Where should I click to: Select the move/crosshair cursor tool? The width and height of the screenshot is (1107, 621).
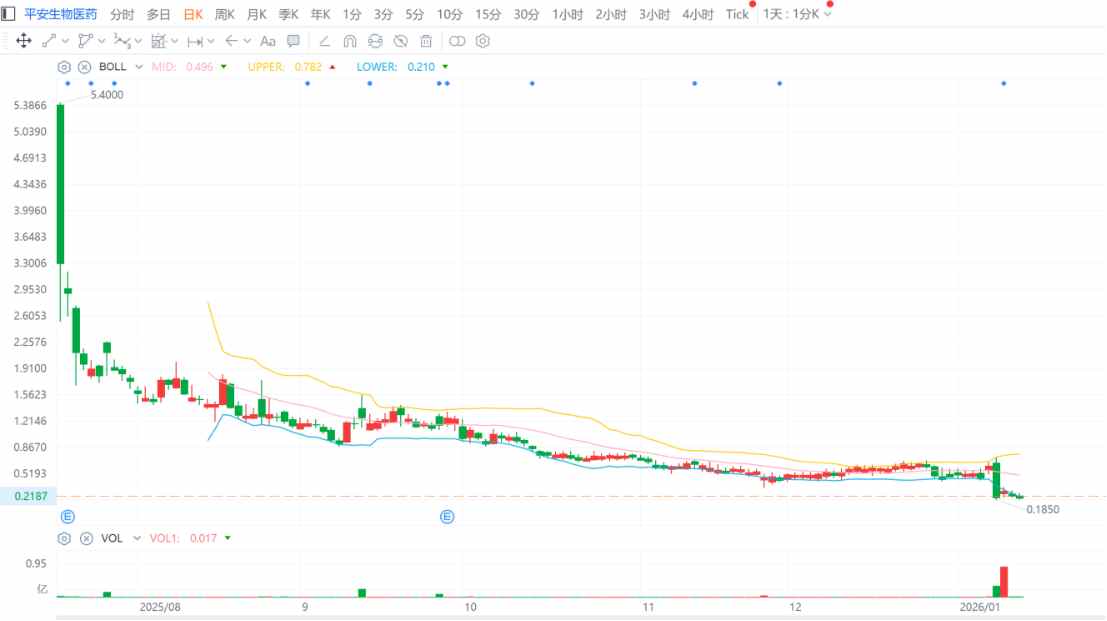[x=23, y=41]
